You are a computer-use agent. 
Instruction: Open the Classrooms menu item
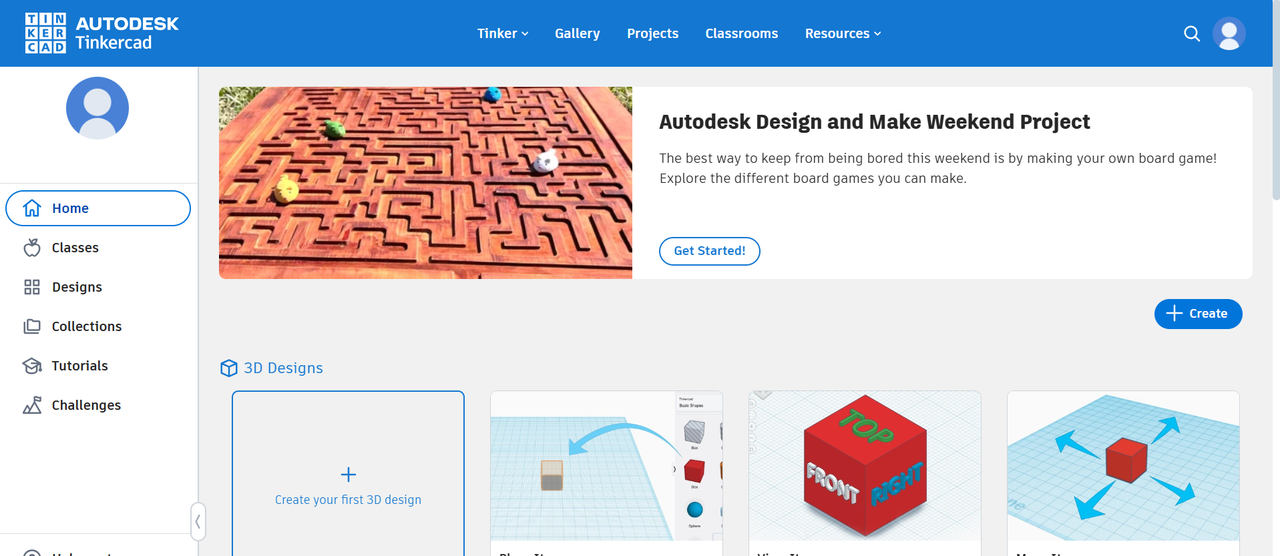[741, 33]
